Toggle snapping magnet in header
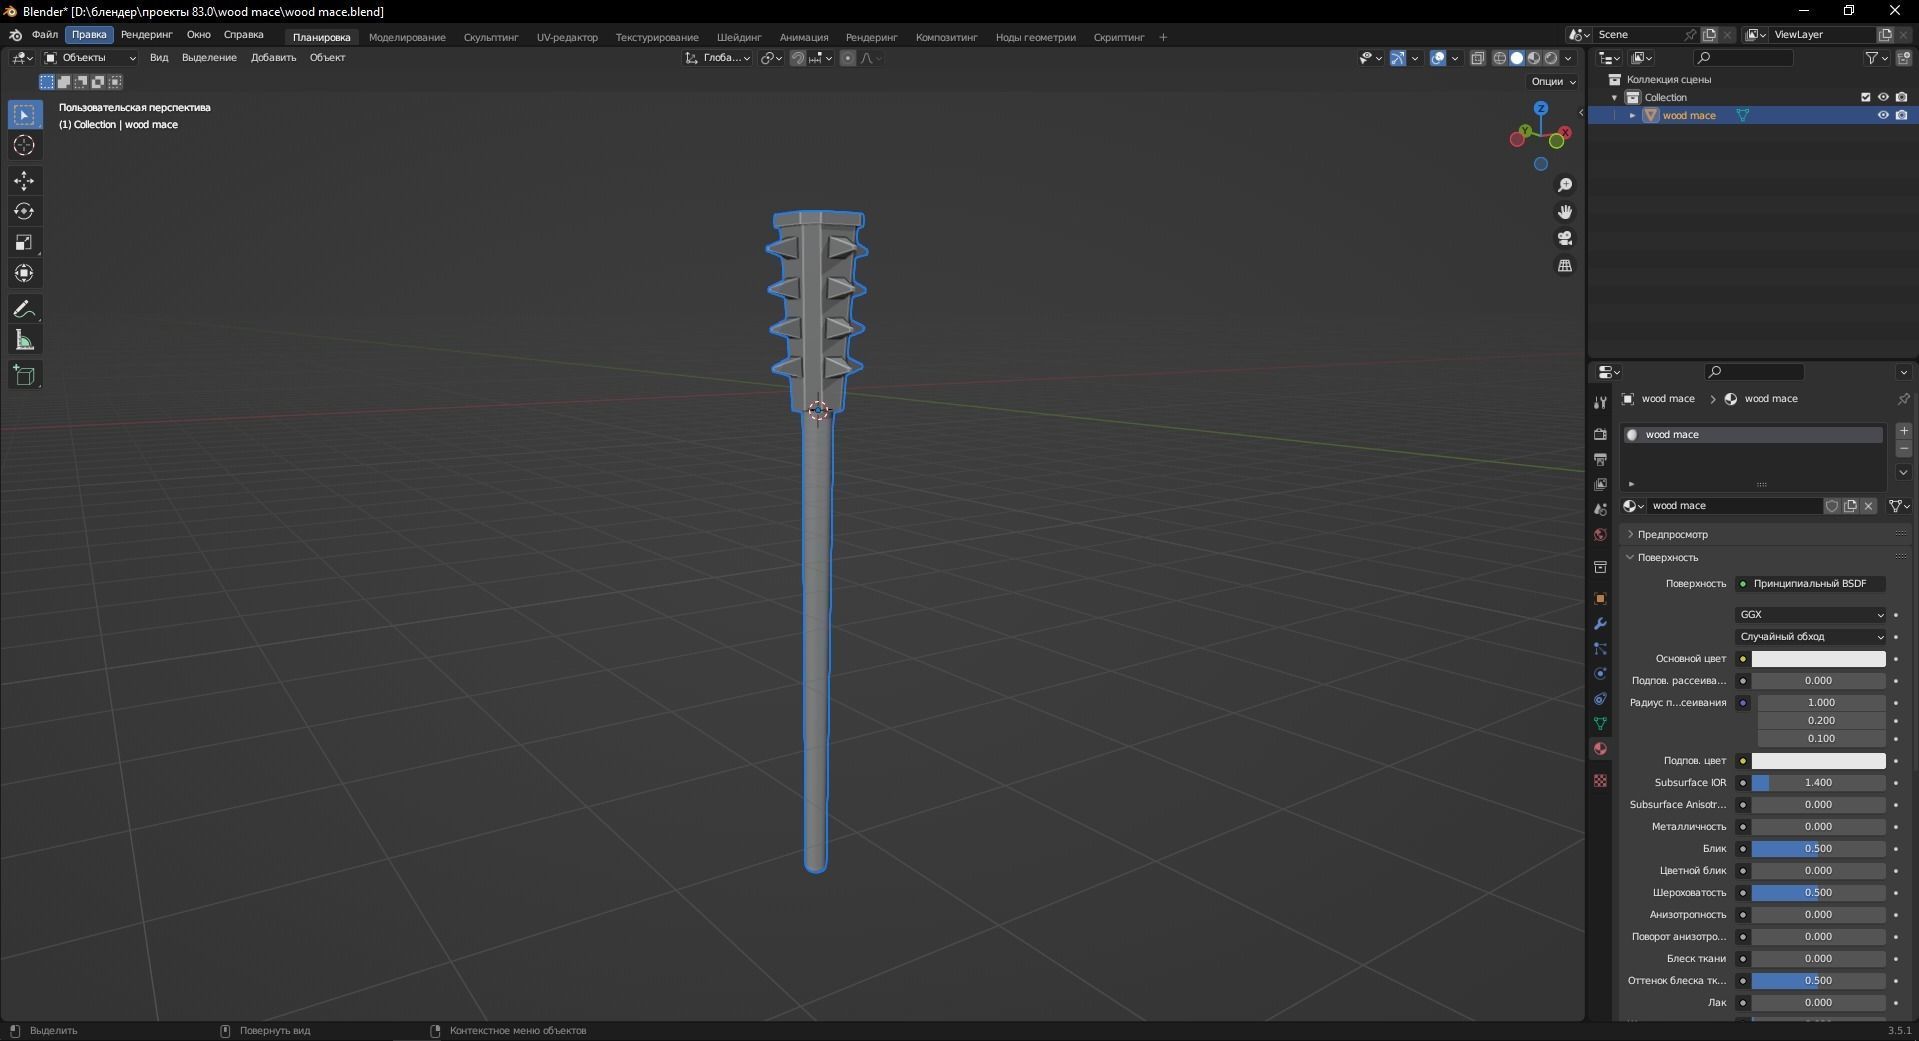This screenshot has height=1041, width=1919. [x=797, y=58]
